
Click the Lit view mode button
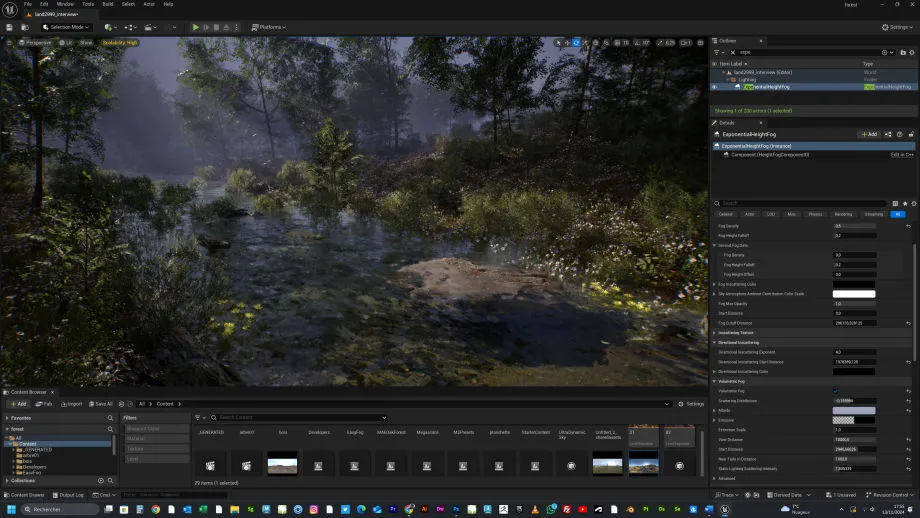click(x=66, y=43)
